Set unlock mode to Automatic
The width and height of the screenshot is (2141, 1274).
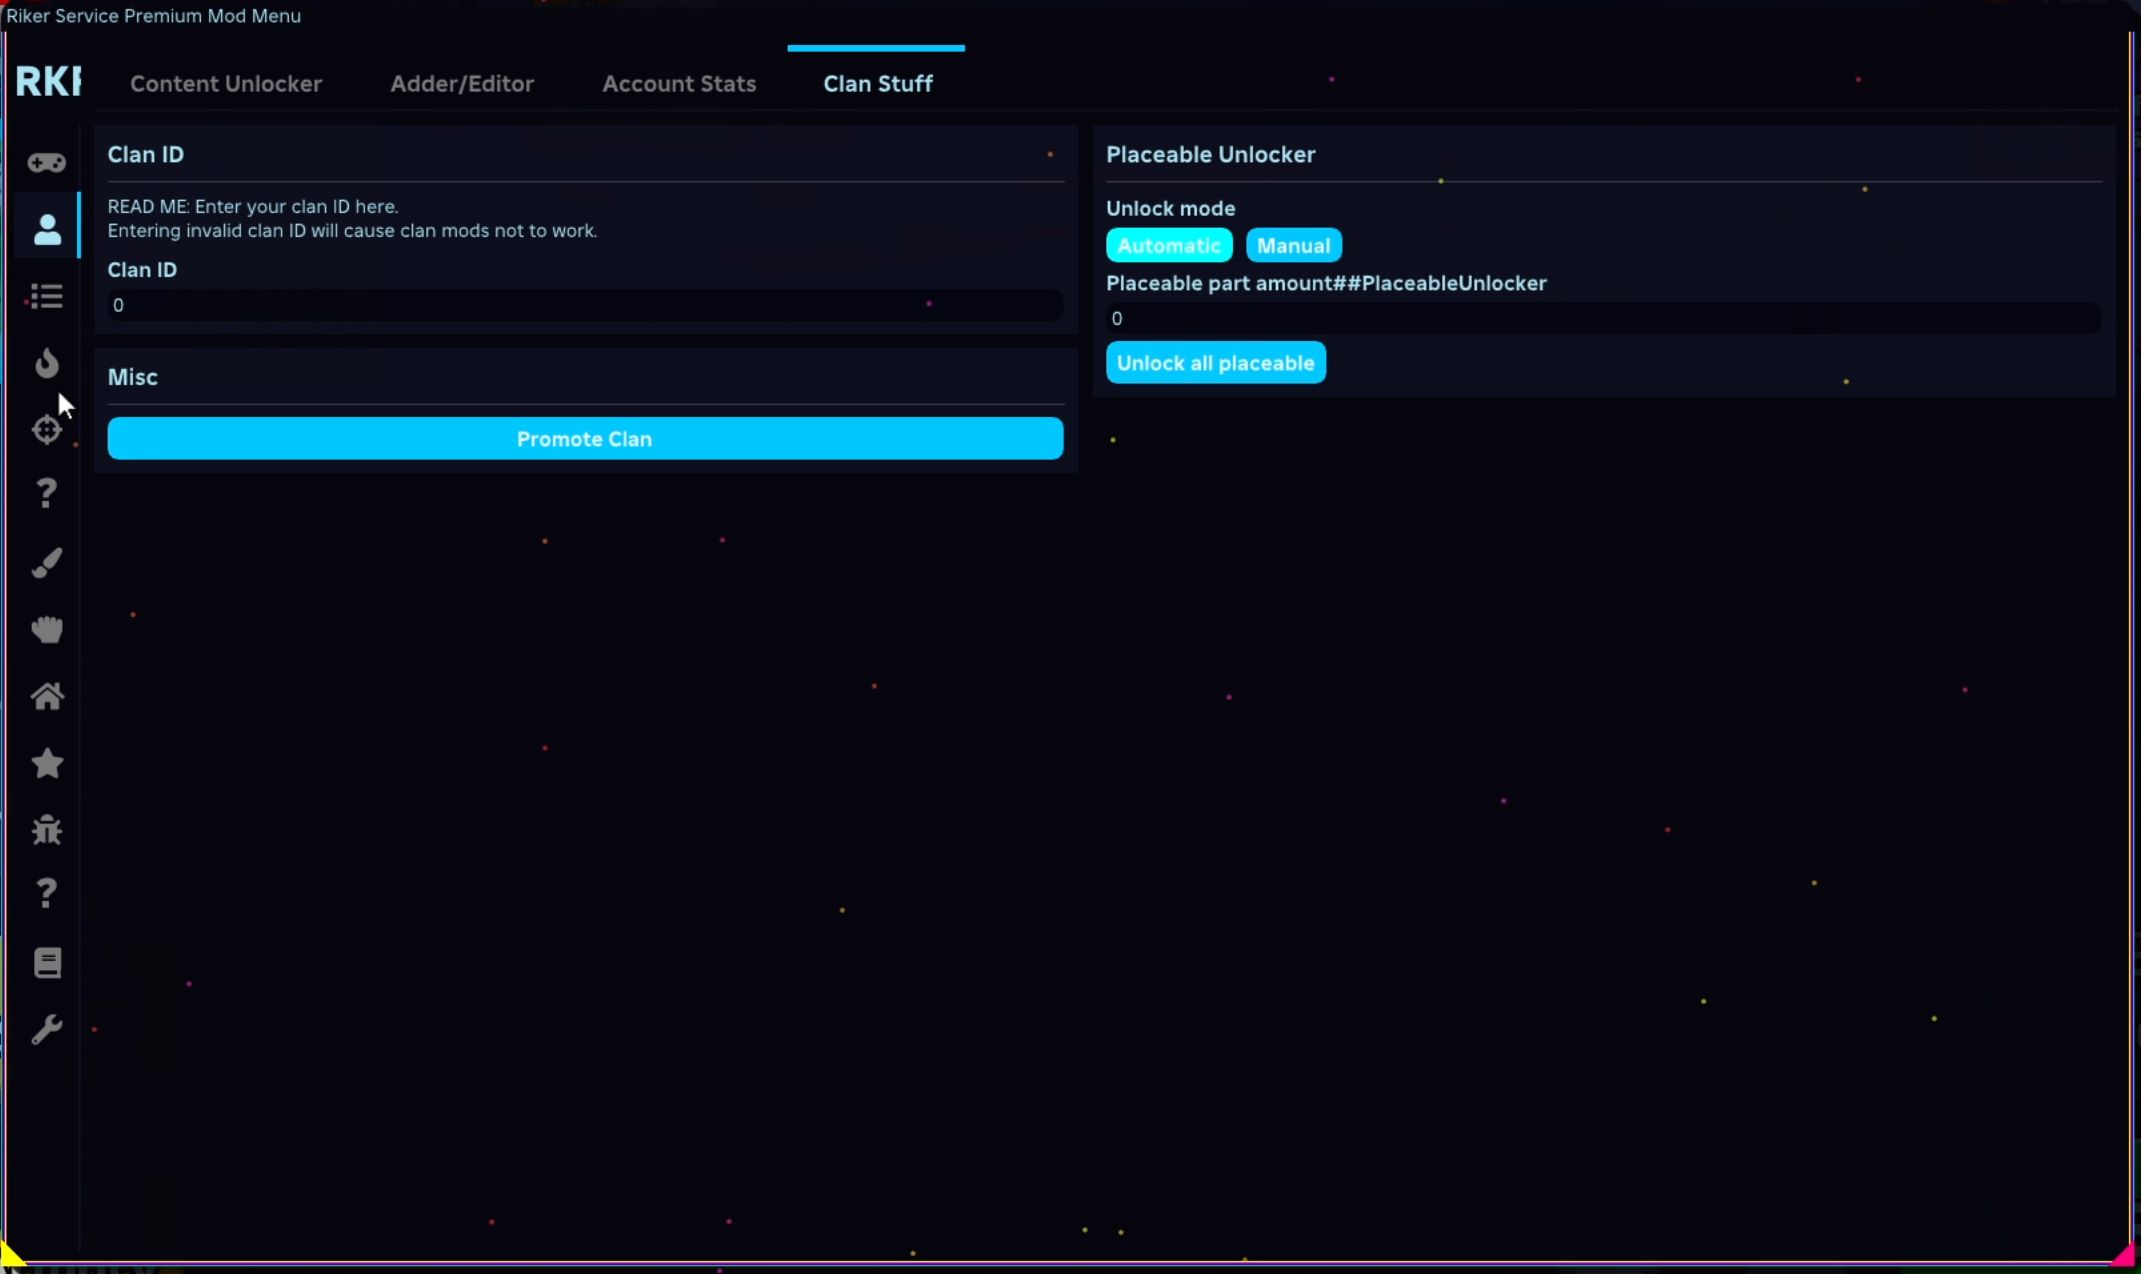1168,246
